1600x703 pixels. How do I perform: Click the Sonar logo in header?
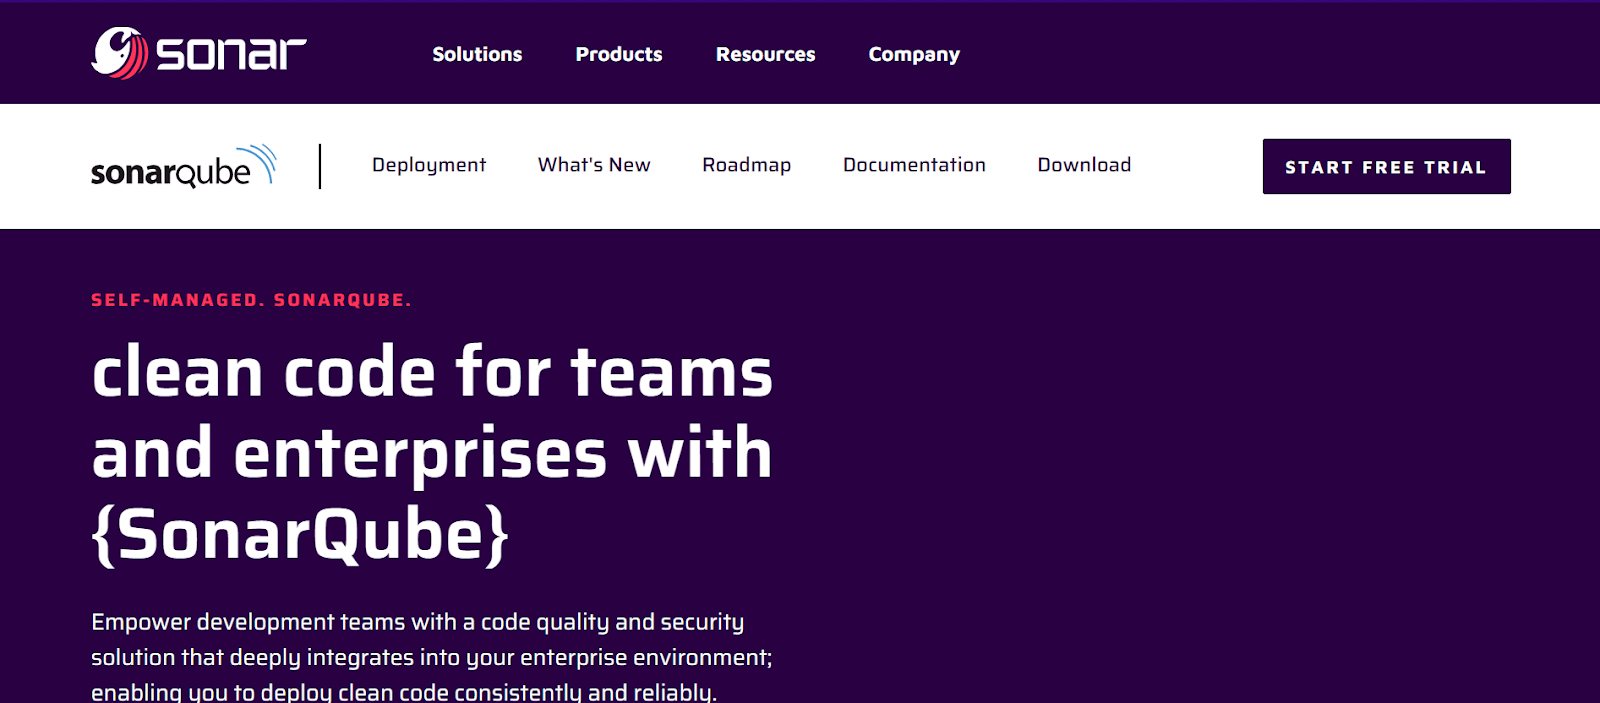pyautogui.click(x=198, y=53)
